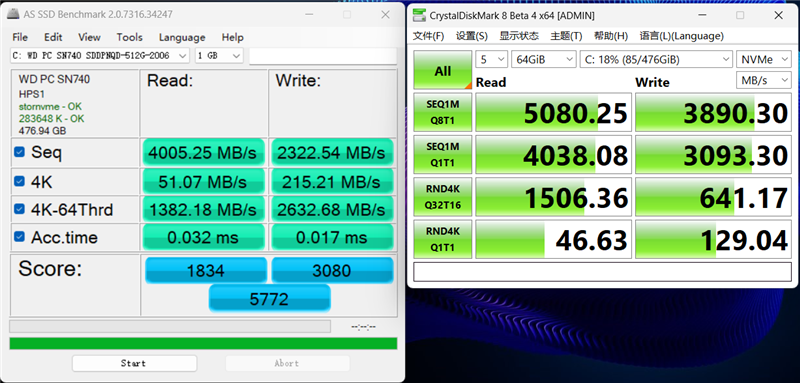
Task: Open the Tools menu in AS SSD
Action: pyautogui.click(x=129, y=37)
